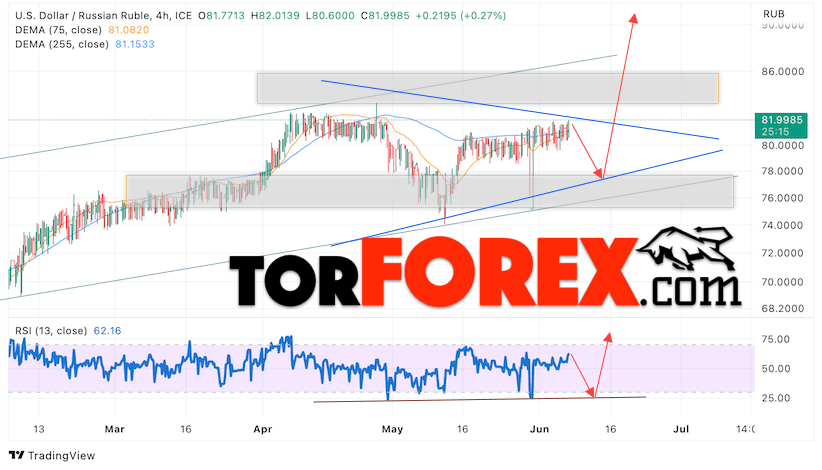Viewport: 822px width, 470px height.
Task: Click the DEMA (75, close) indicator label
Action: point(58,30)
